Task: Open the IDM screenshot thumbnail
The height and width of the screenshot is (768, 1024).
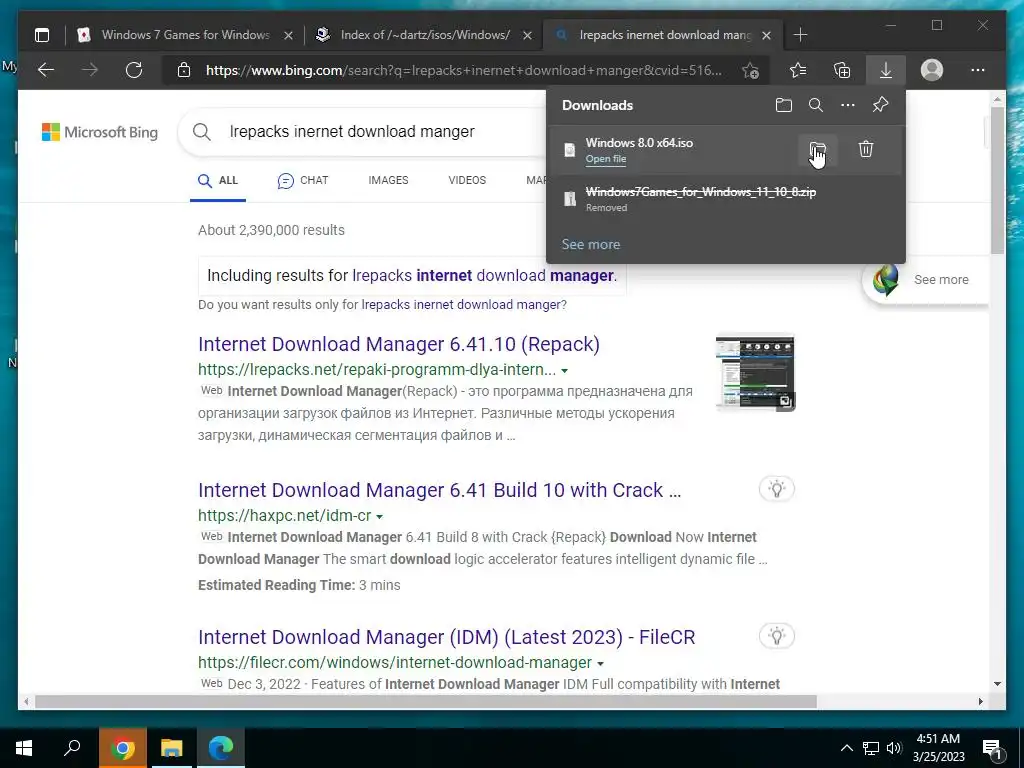Action: [x=755, y=372]
